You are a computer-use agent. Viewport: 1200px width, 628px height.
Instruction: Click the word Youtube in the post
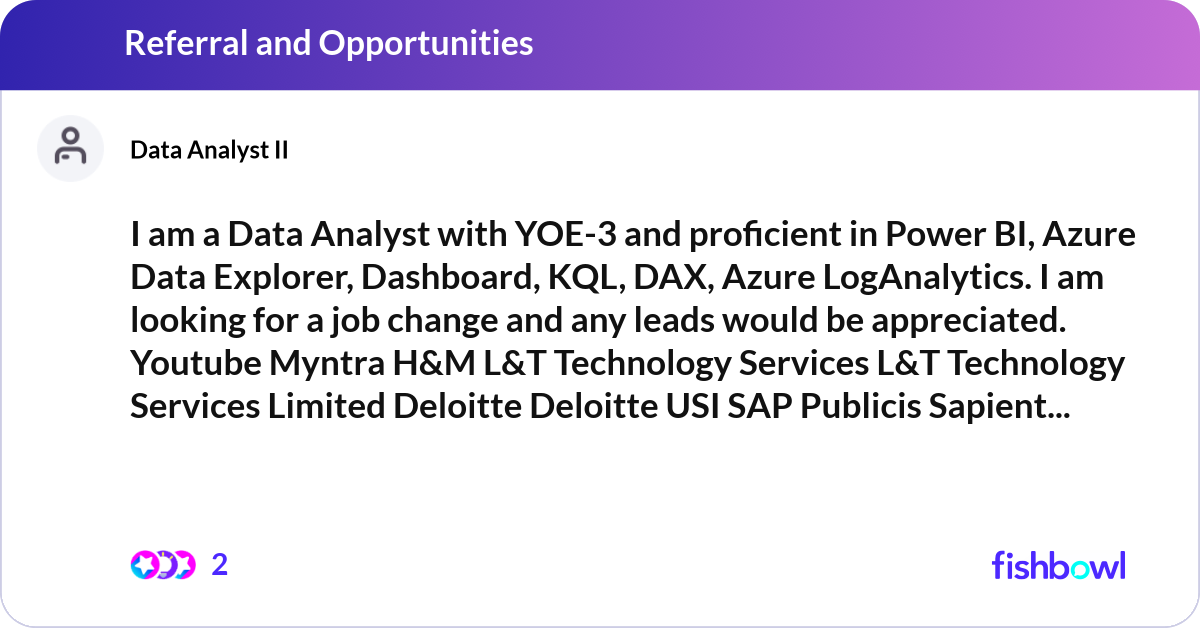pyautogui.click(x=195, y=364)
